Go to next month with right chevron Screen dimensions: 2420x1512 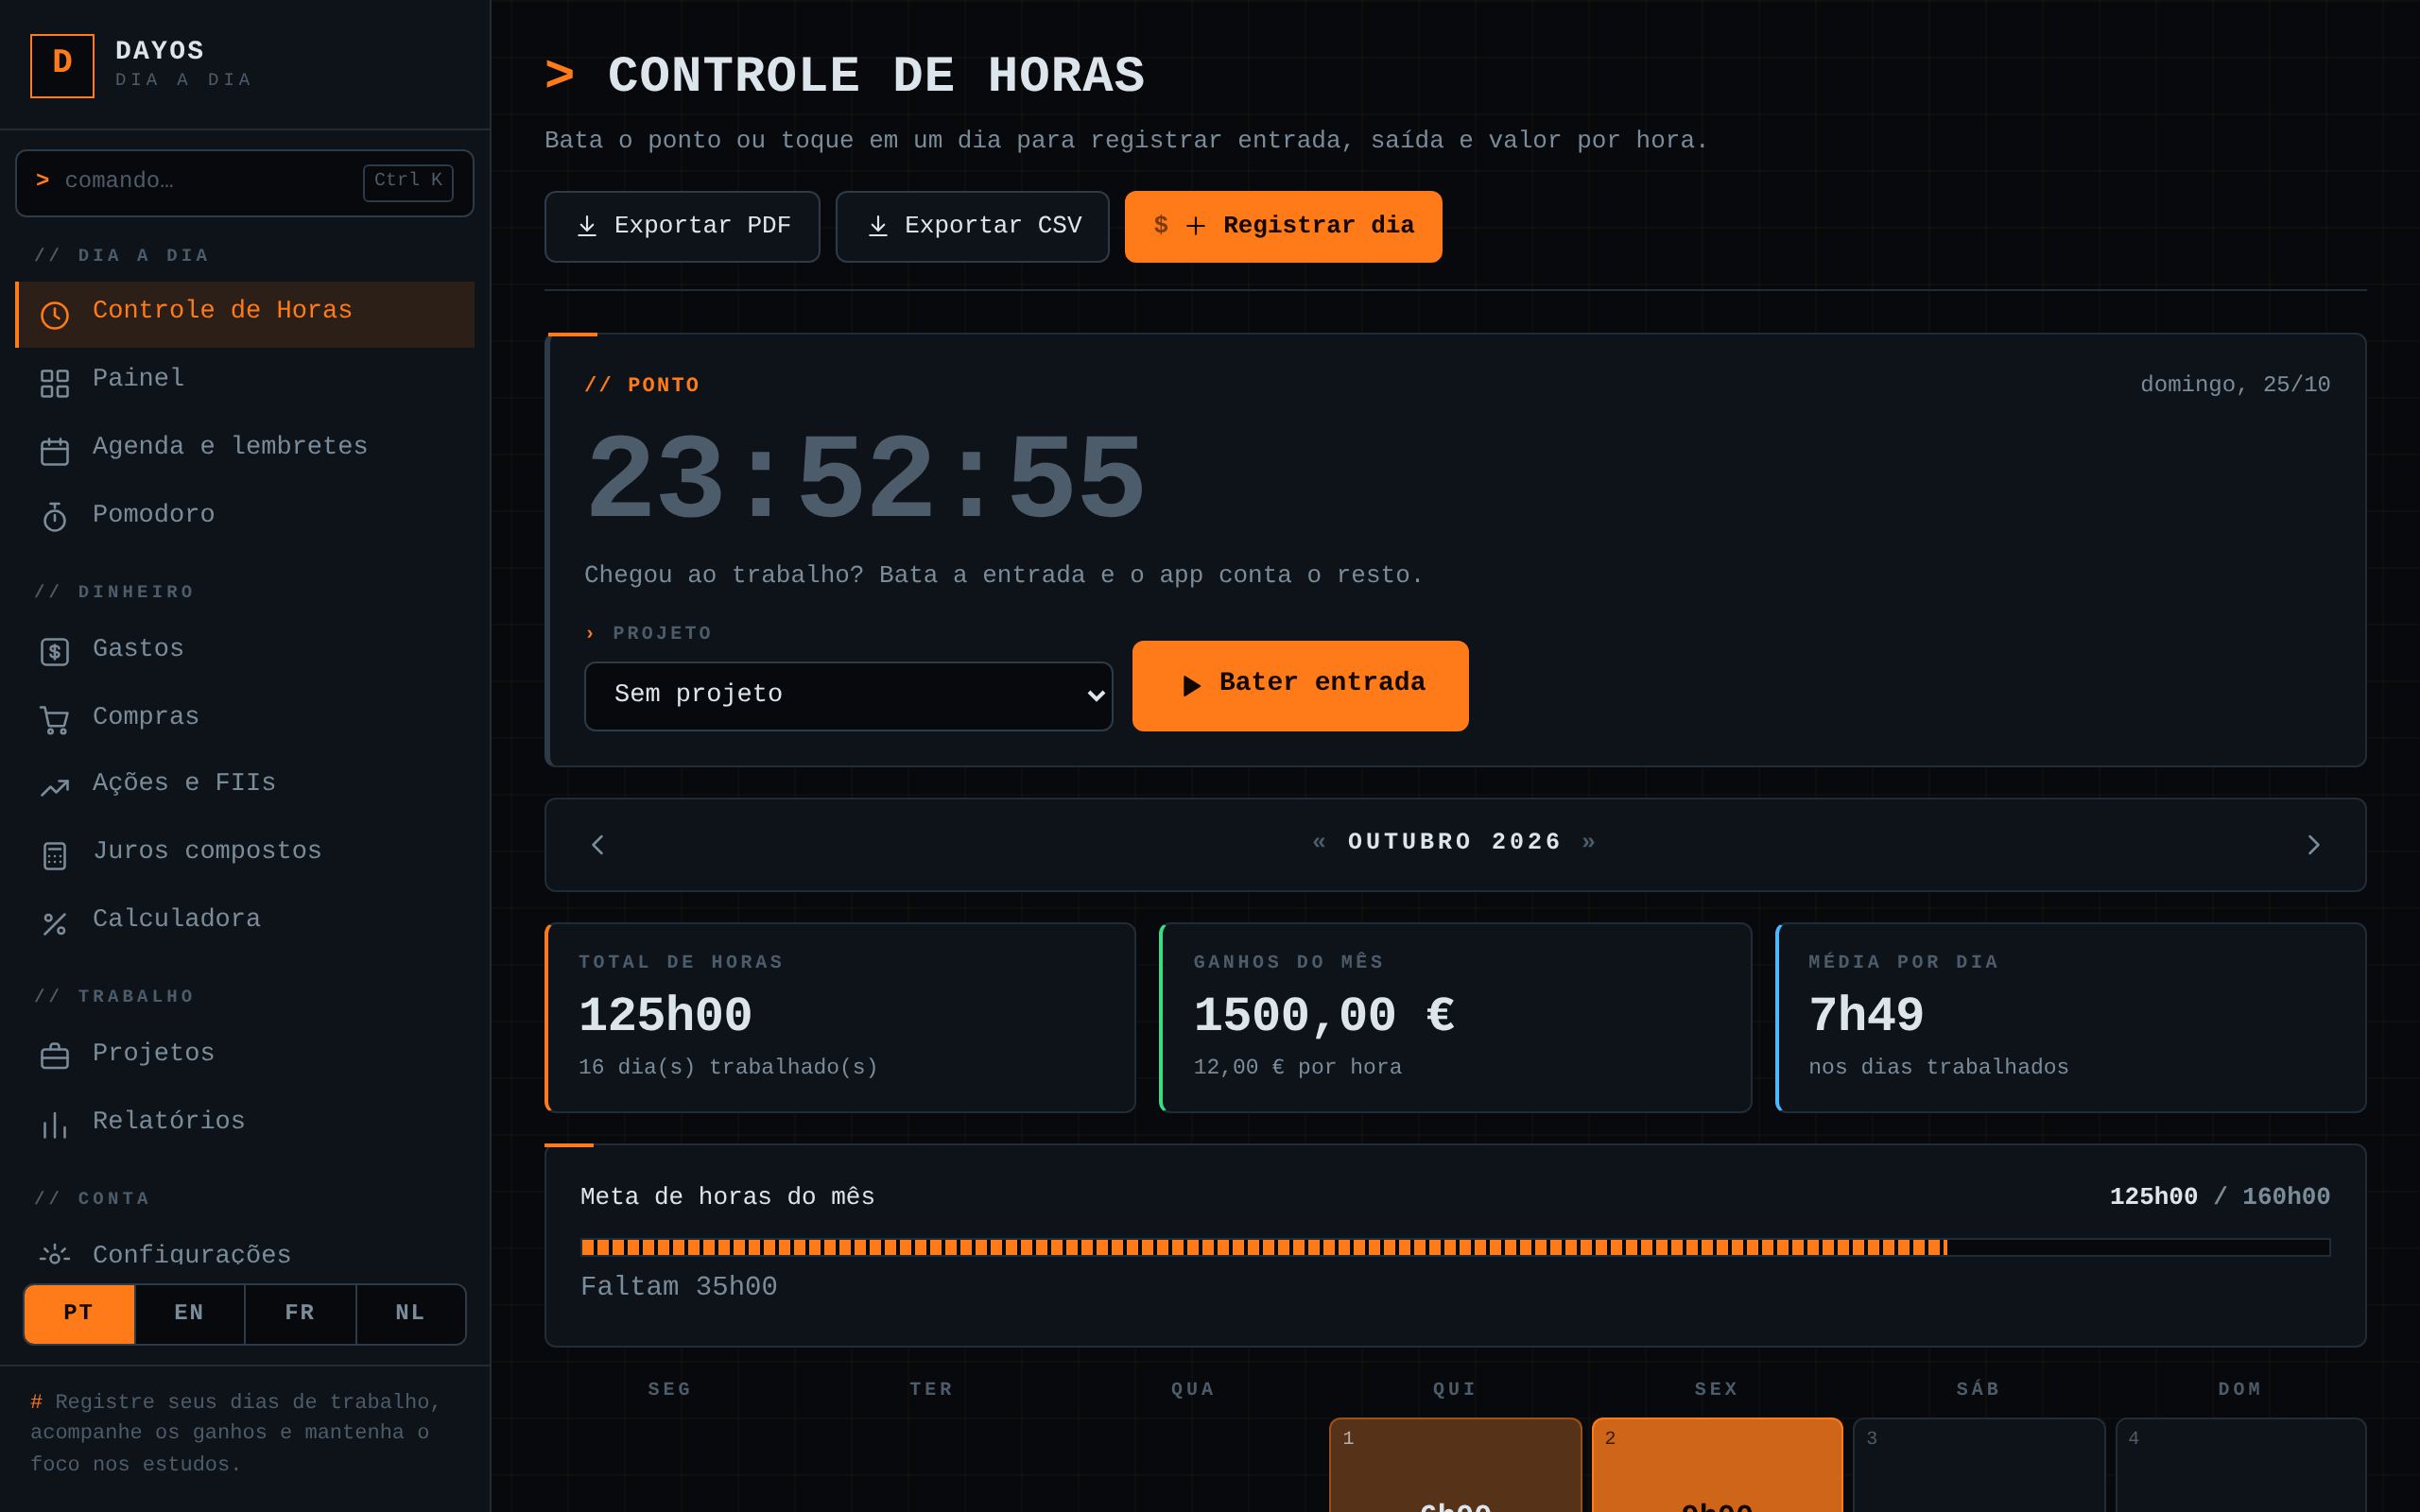[2313, 845]
